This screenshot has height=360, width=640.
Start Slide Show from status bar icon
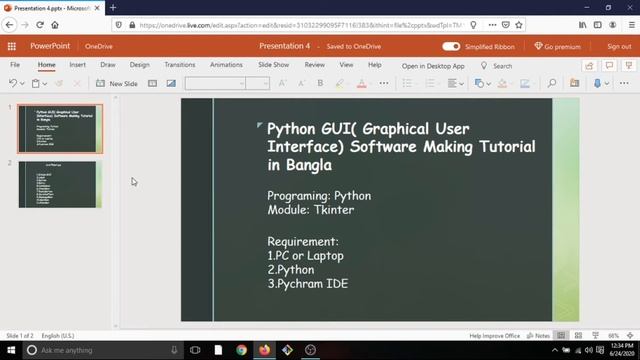pos(596,336)
